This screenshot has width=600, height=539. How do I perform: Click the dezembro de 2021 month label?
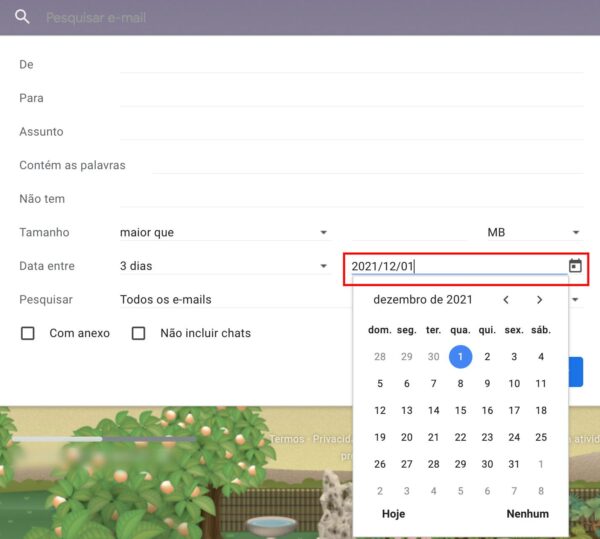pyautogui.click(x=423, y=300)
